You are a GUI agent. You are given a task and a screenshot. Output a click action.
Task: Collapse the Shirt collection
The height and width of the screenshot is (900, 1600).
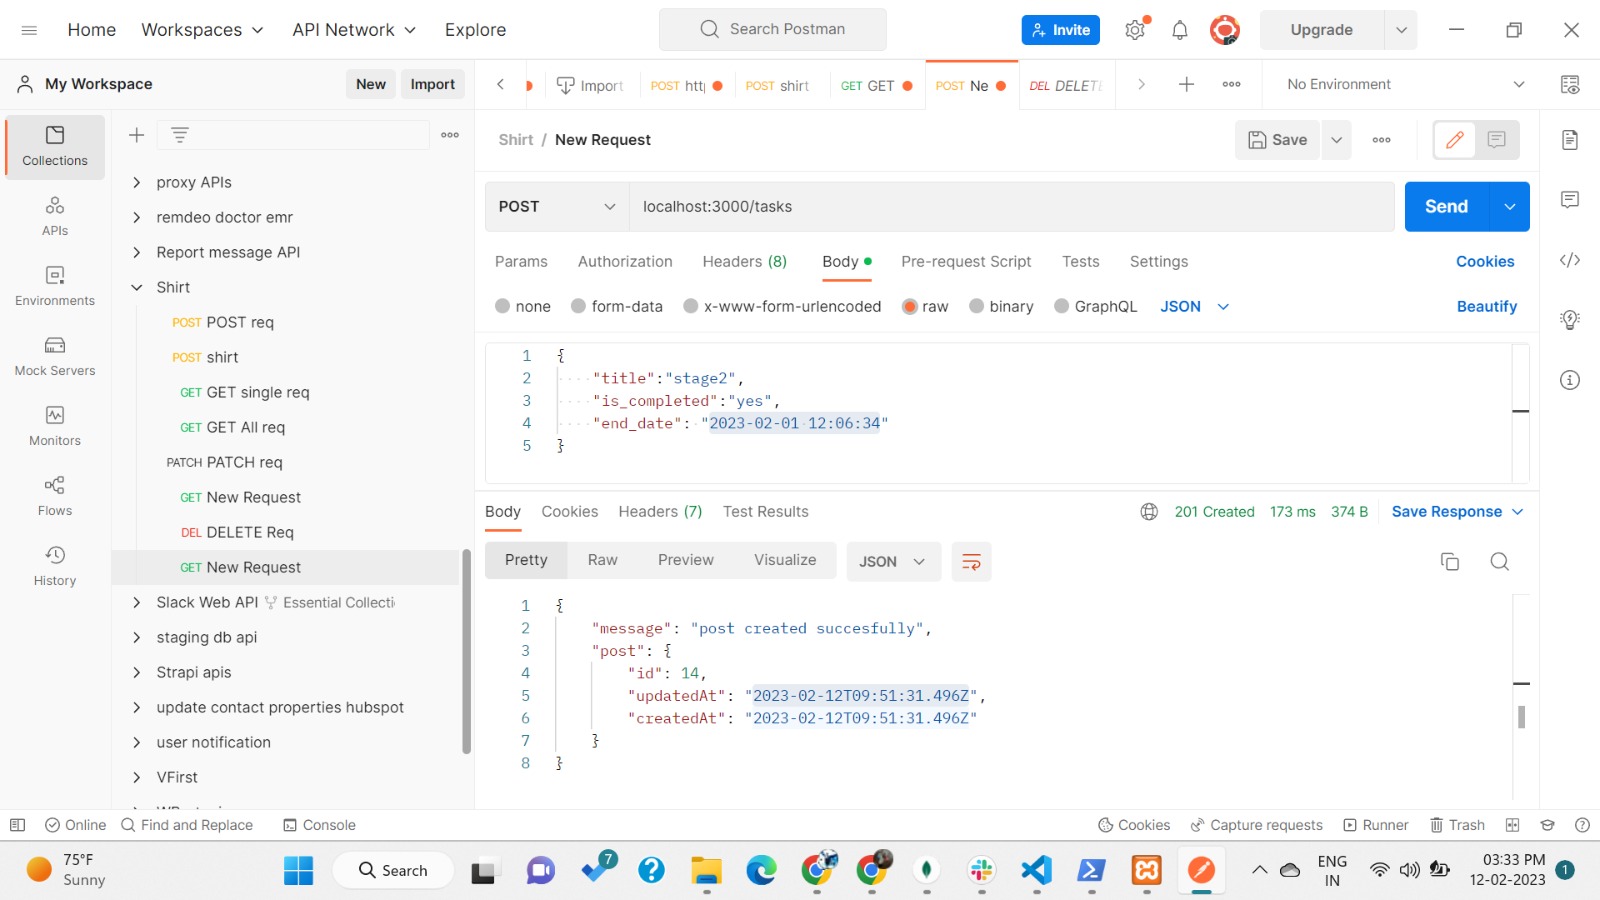[137, 287]
